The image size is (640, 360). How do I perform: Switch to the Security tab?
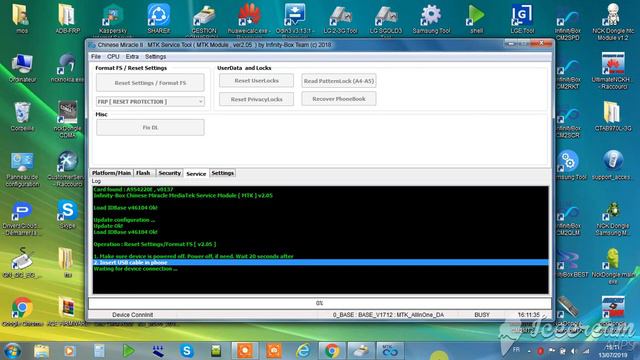169,173
